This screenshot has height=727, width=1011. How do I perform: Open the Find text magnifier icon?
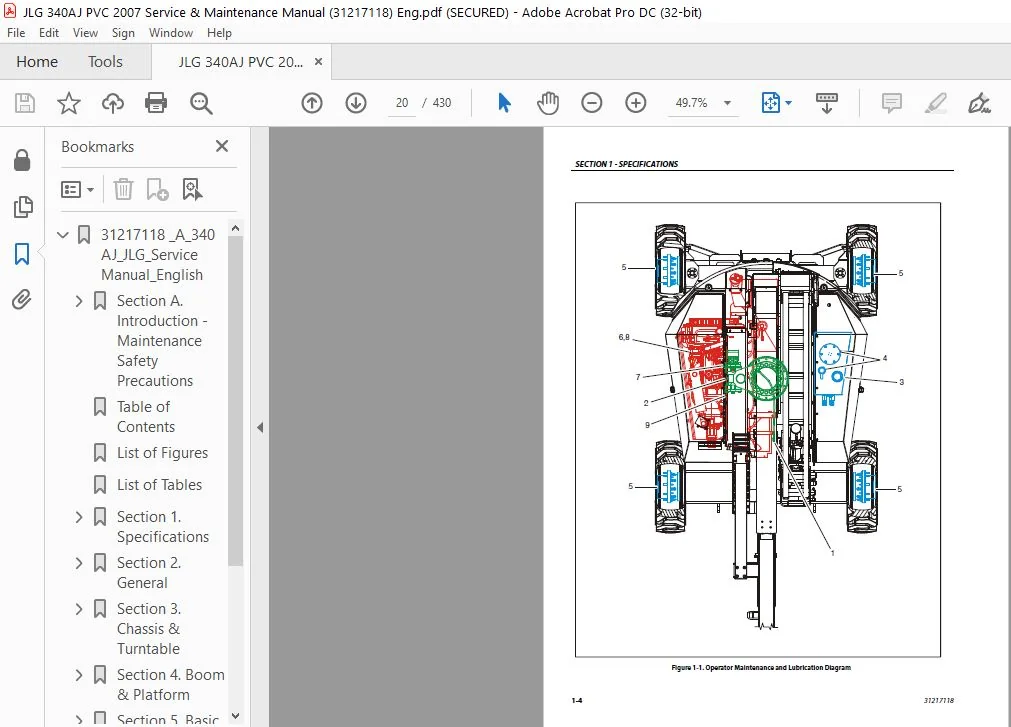coord(201,103)
